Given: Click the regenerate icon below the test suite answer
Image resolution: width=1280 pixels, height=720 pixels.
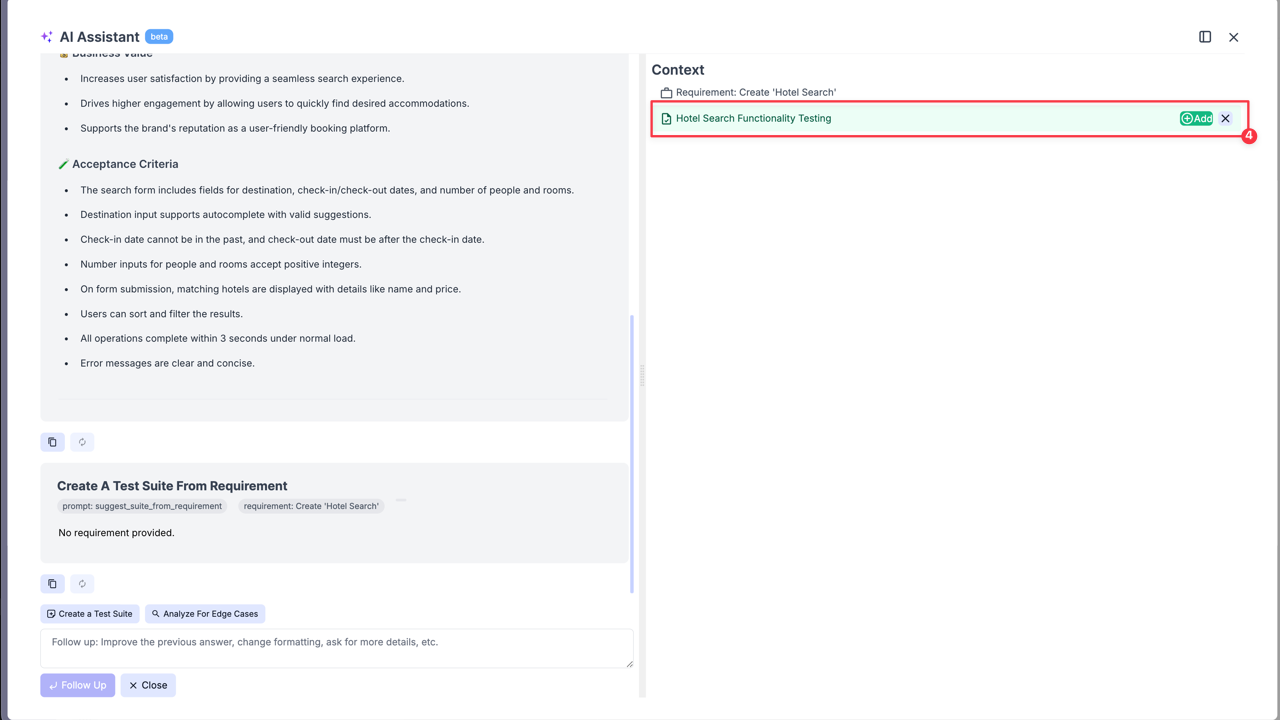Looking at the screenshot, I should [x=82, y=583].
